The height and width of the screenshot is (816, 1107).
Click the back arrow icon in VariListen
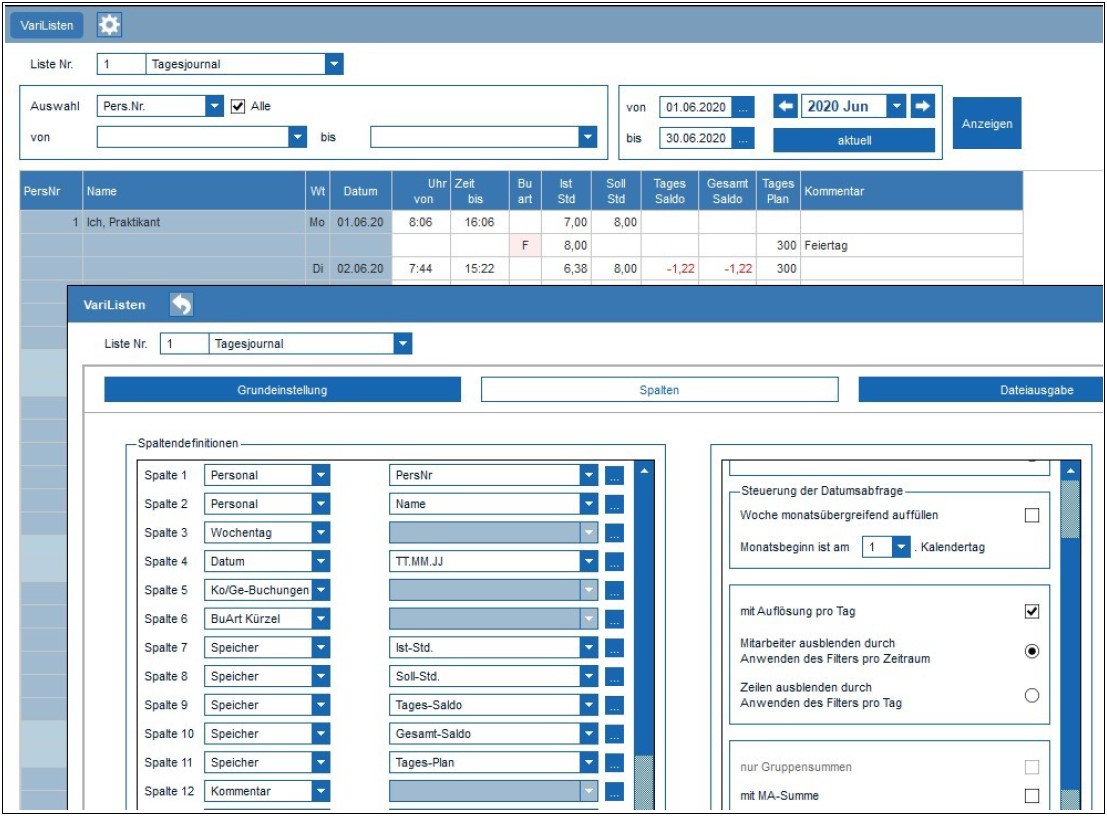(181, 305)
